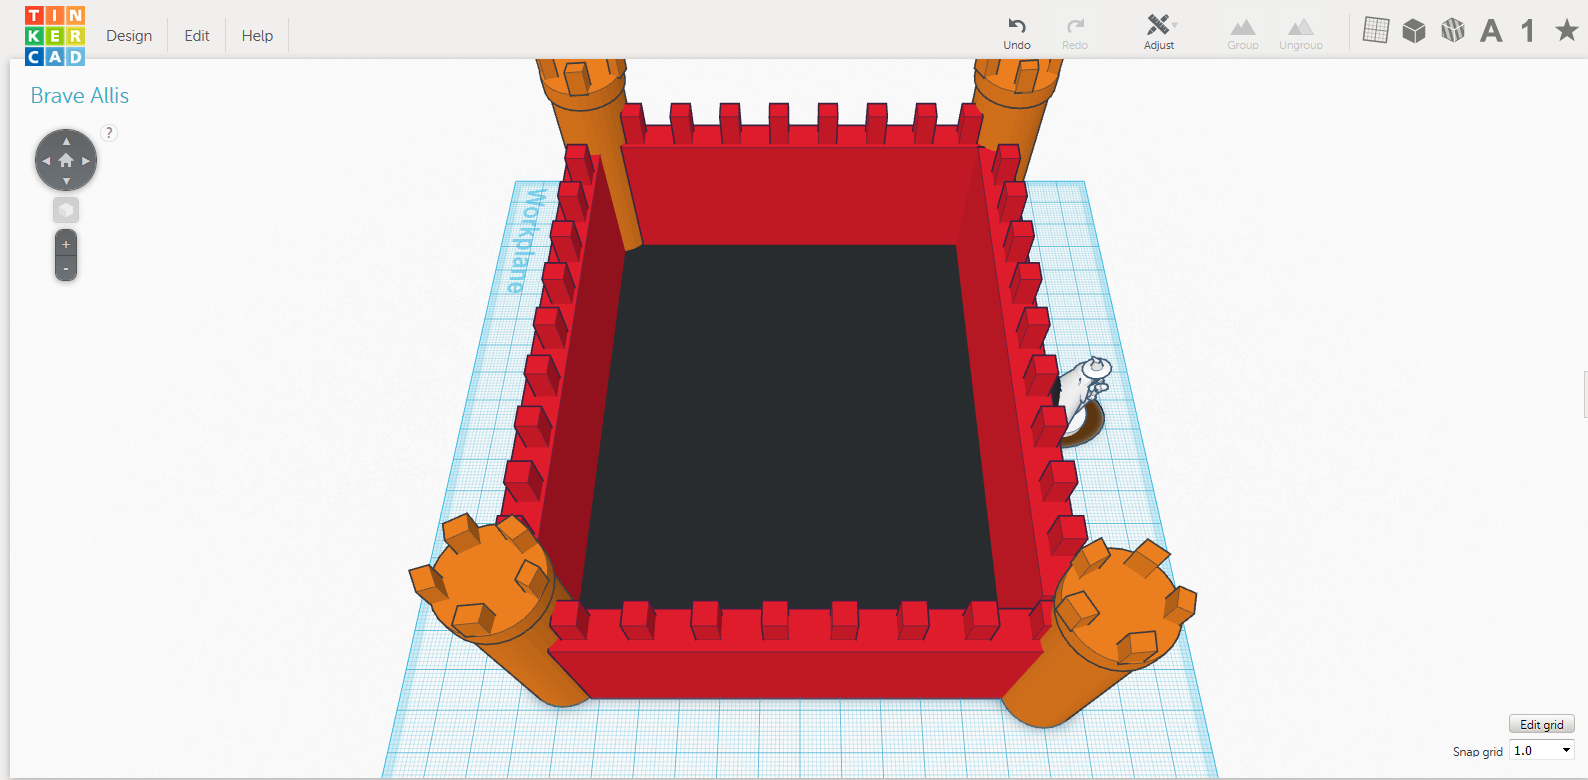This screenshot has width=1588, height=780.
Task: Reset to home view
Action: coord(66,160)
